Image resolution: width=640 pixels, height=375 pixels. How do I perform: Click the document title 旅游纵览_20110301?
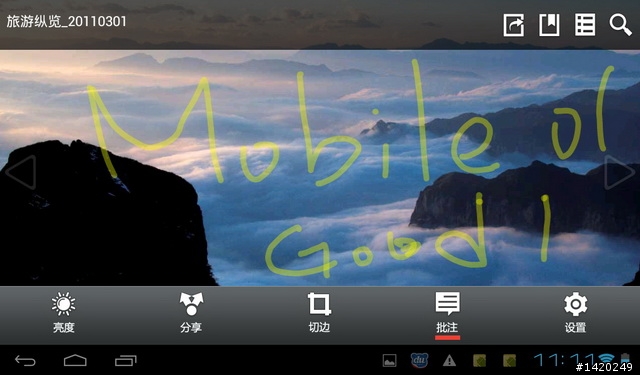[66, 22]
